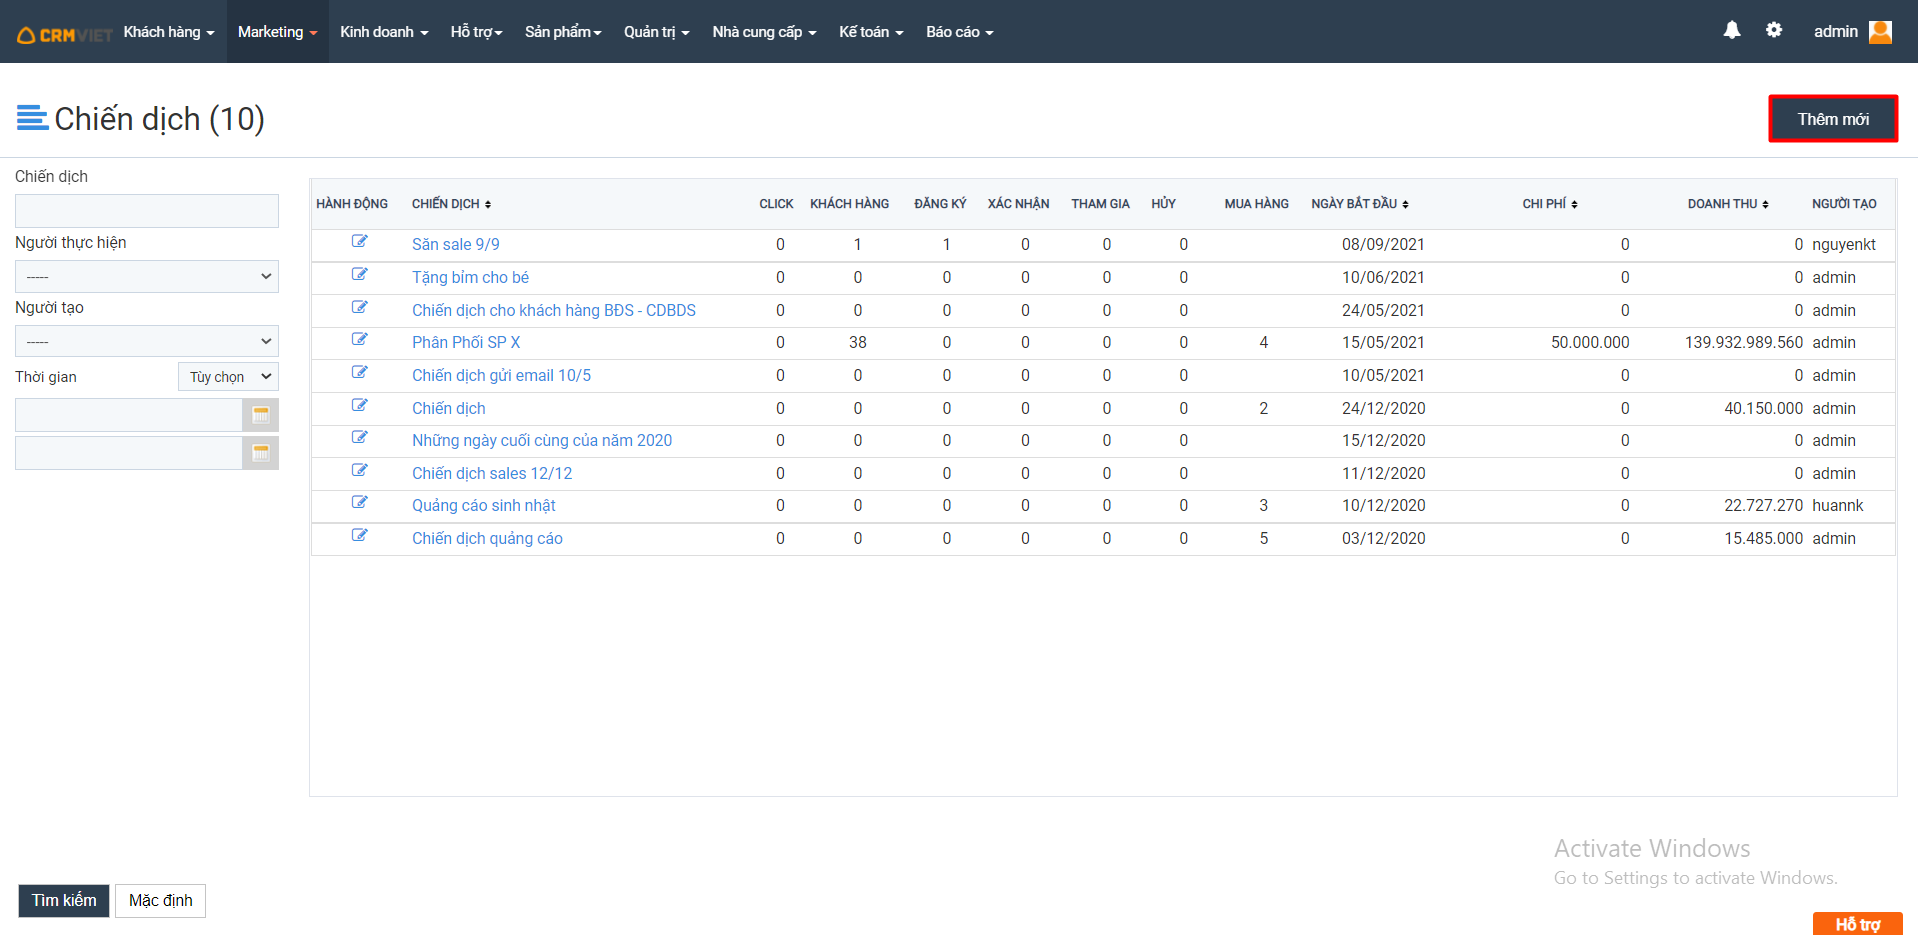Sort by Doanh thu column
Image resolution: width=1918 pixels, height=935 pixels.
coord(1728,204)
